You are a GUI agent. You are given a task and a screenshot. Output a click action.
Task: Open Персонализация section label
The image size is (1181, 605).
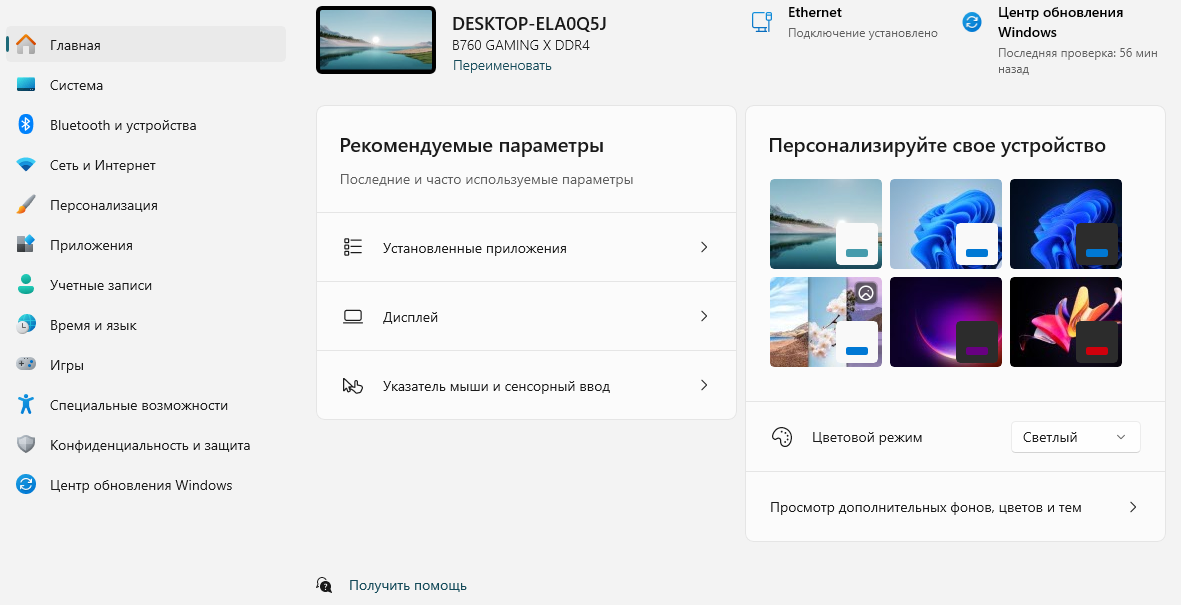pyautogui.click(x=104, y=205)
